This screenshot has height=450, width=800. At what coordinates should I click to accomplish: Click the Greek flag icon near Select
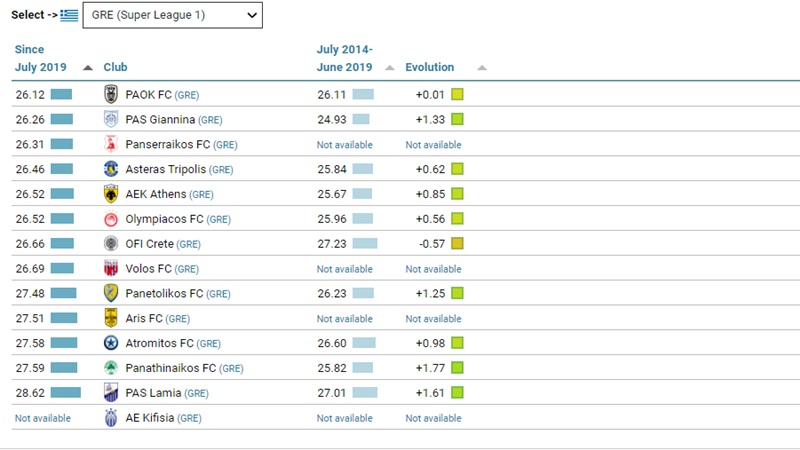(69, 15)
